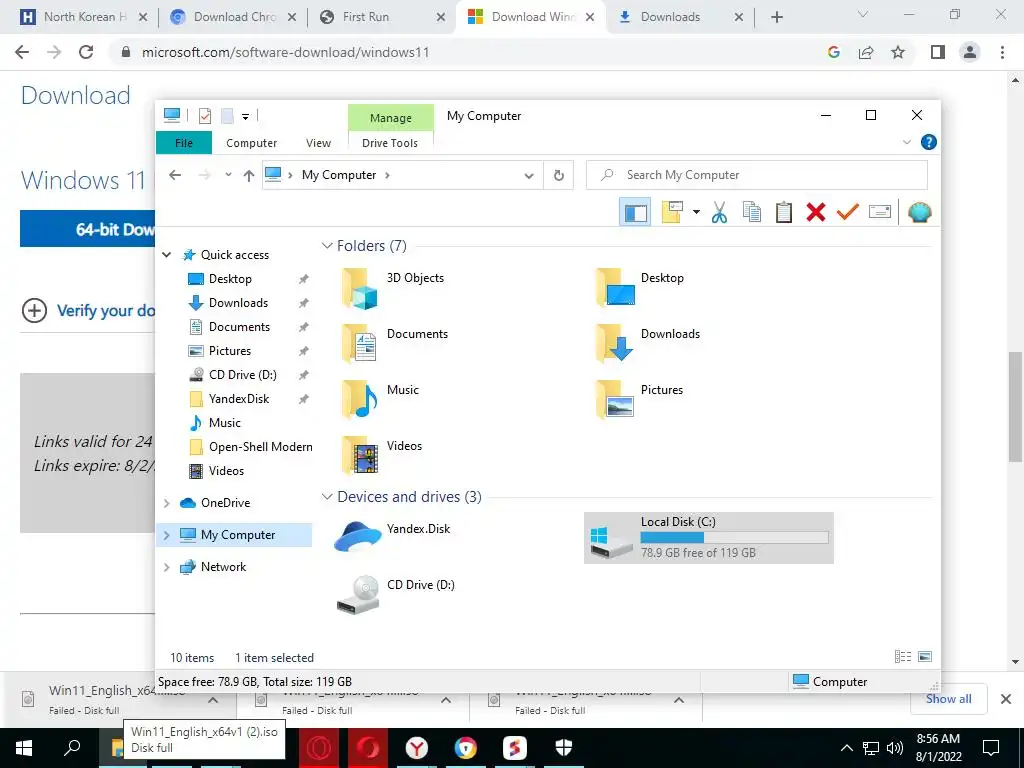Select the Videos folder in Folders group

tap(383, 456)
